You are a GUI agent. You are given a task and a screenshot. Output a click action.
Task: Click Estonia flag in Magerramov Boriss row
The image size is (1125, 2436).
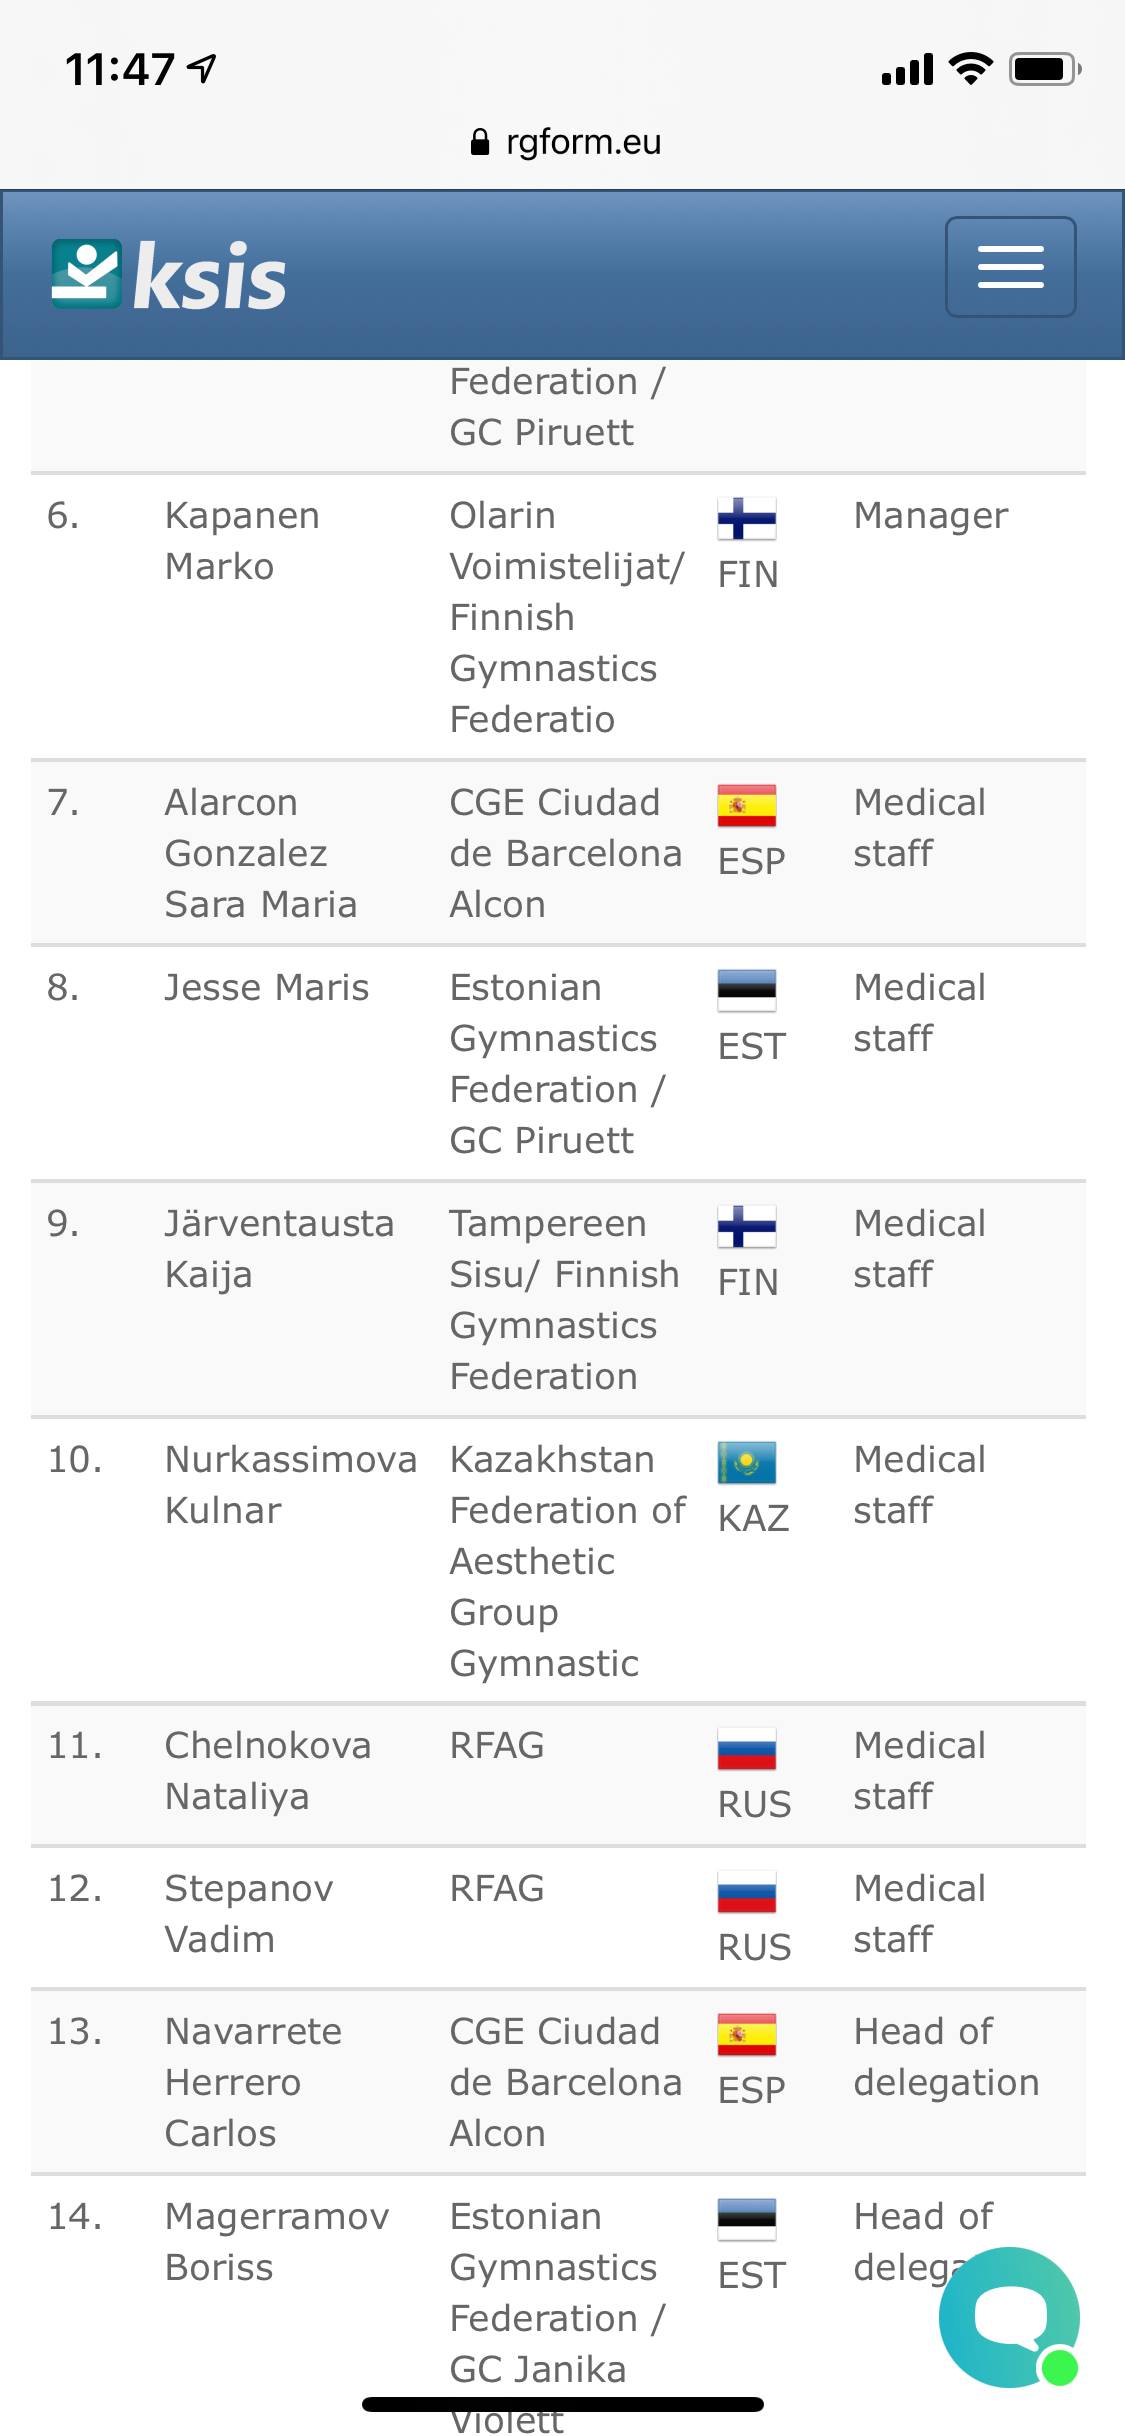point(746,2220)
